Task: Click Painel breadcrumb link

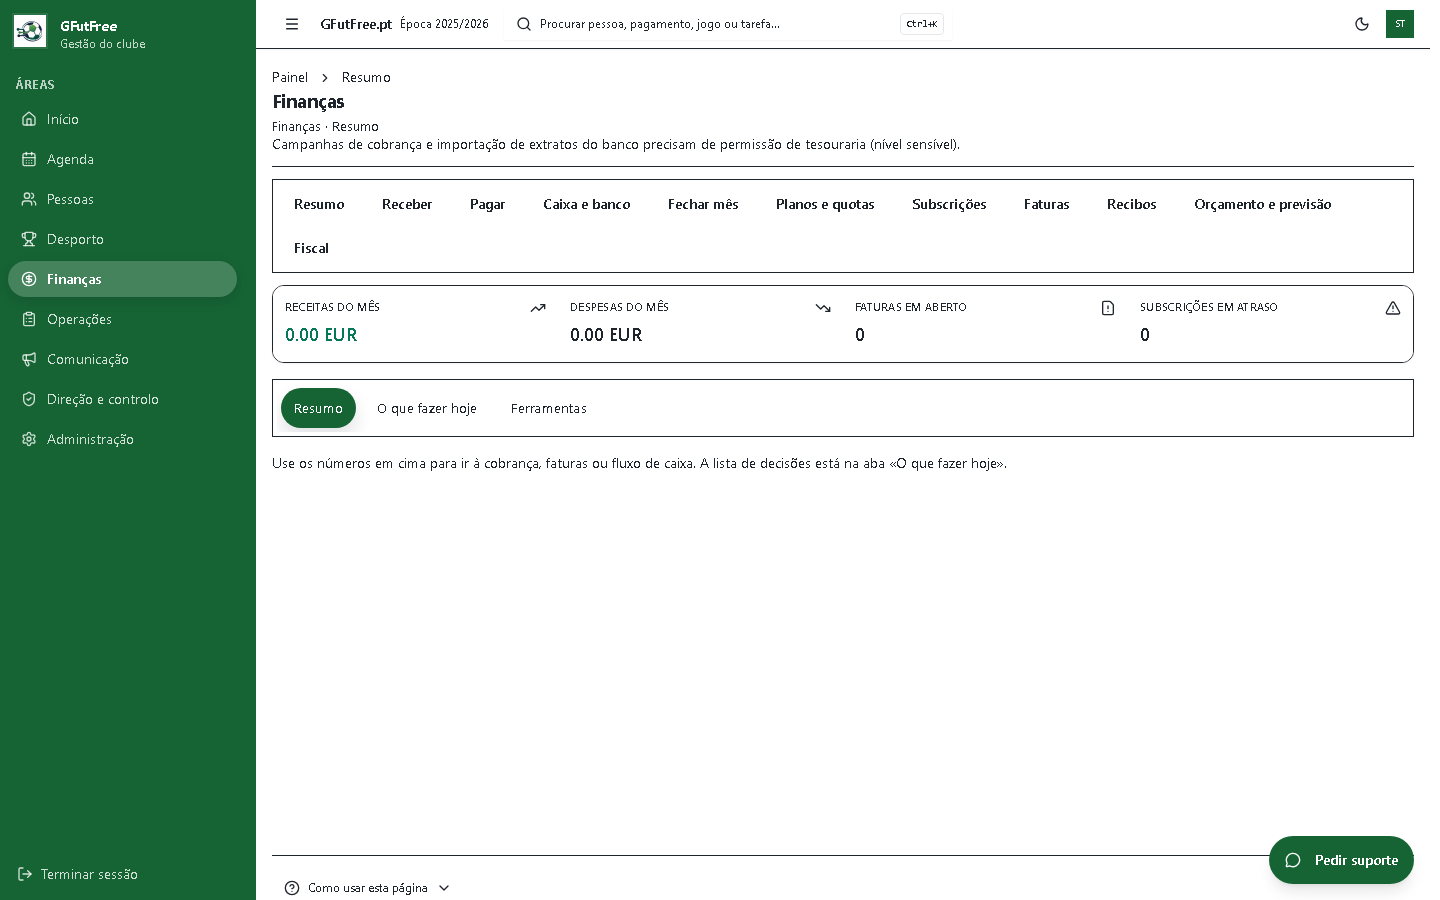Action: (x=290, y=77)
